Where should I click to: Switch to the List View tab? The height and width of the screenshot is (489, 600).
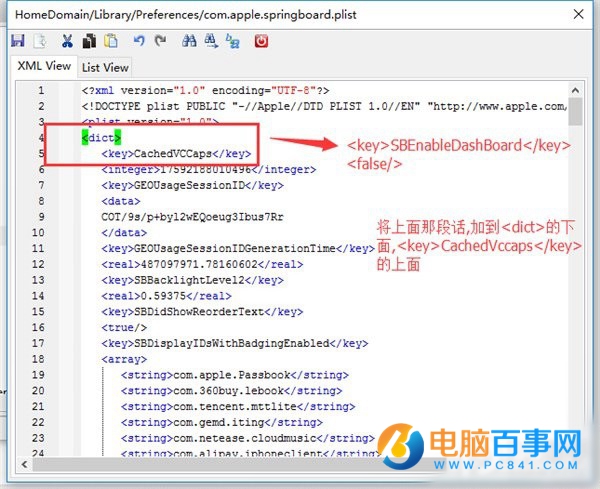point(105,67)
